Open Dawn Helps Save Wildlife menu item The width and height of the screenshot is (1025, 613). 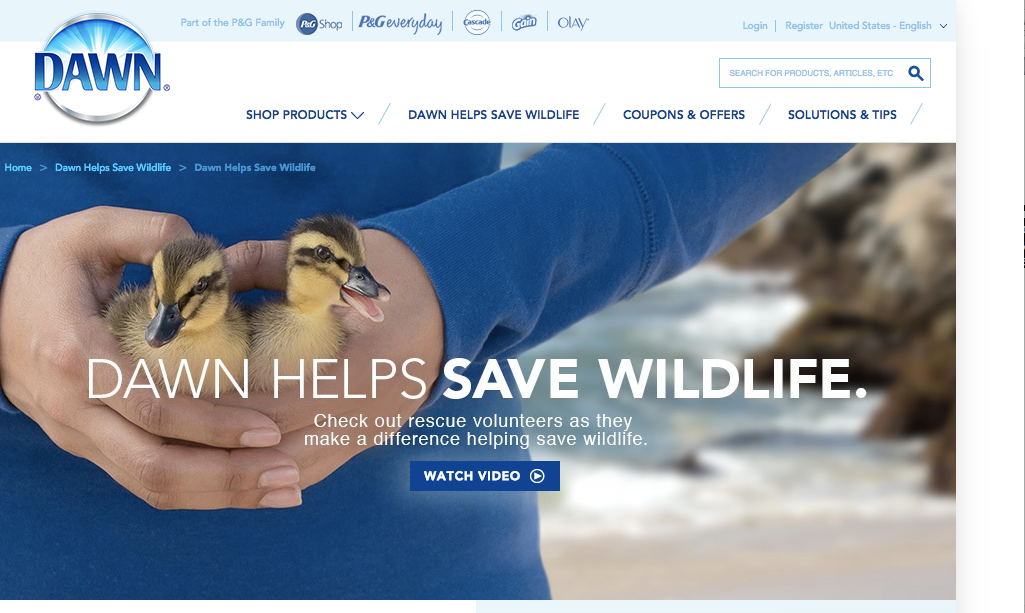coord(494,114)
